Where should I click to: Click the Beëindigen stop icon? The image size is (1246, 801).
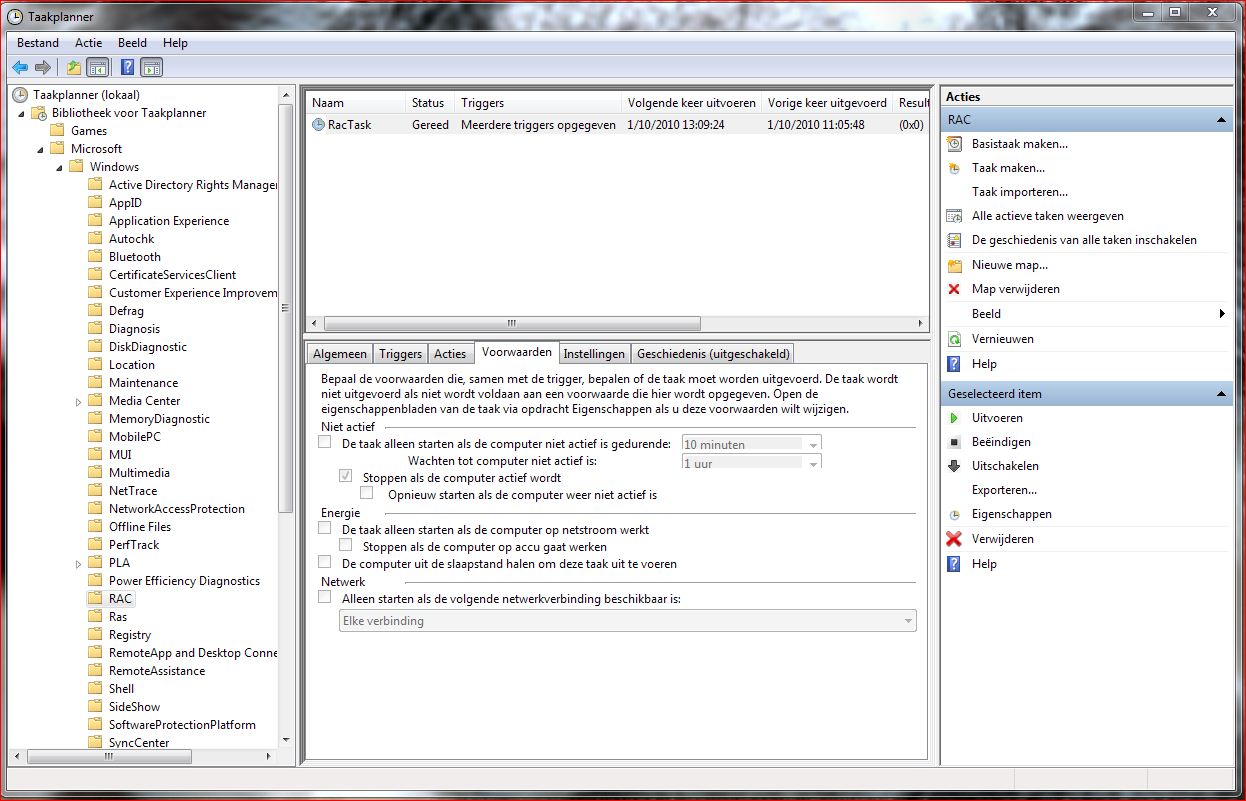pos(954,442)
